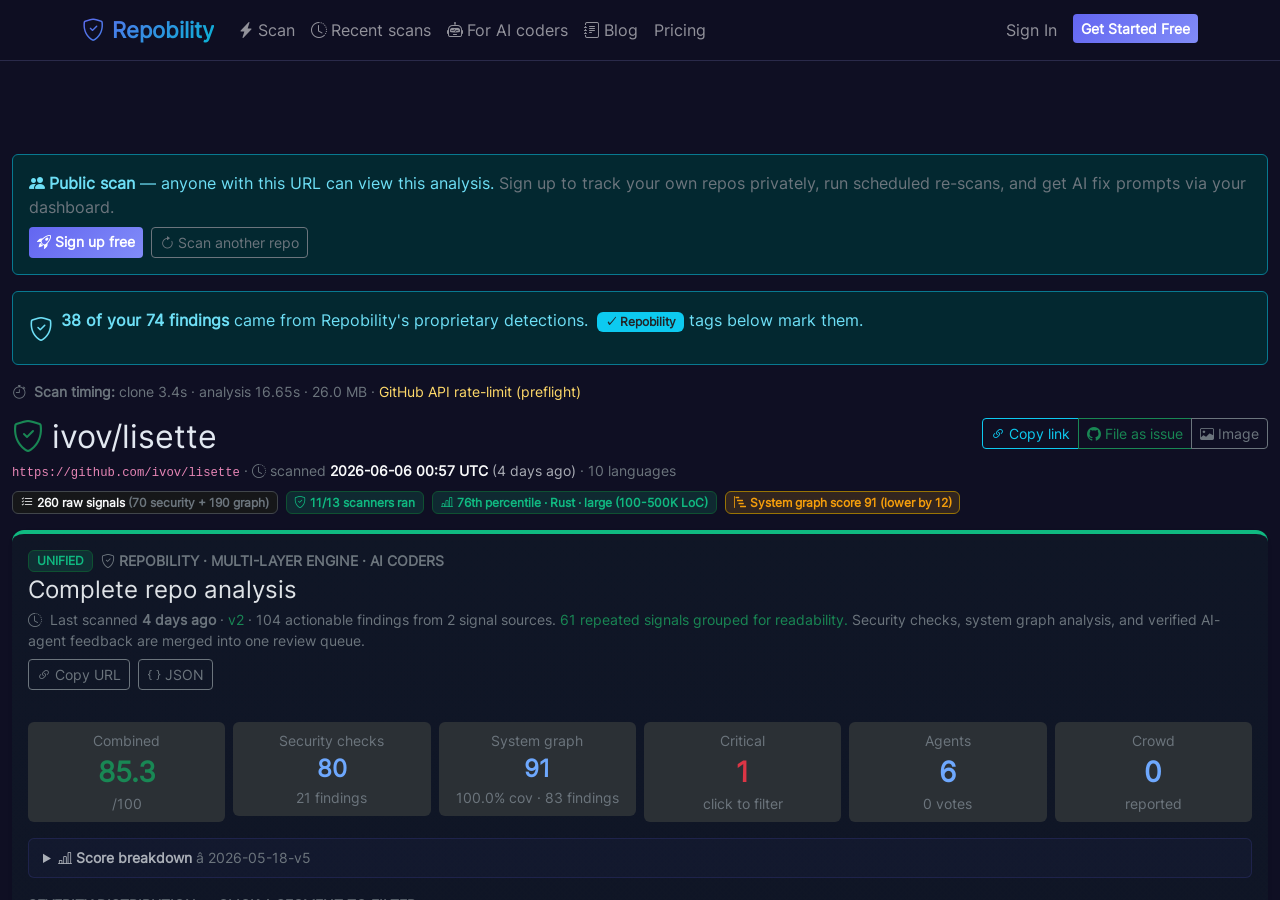Filter by the Critical 1 card
This screenshot has height=900, width=1280.
(x=742, y=772)
